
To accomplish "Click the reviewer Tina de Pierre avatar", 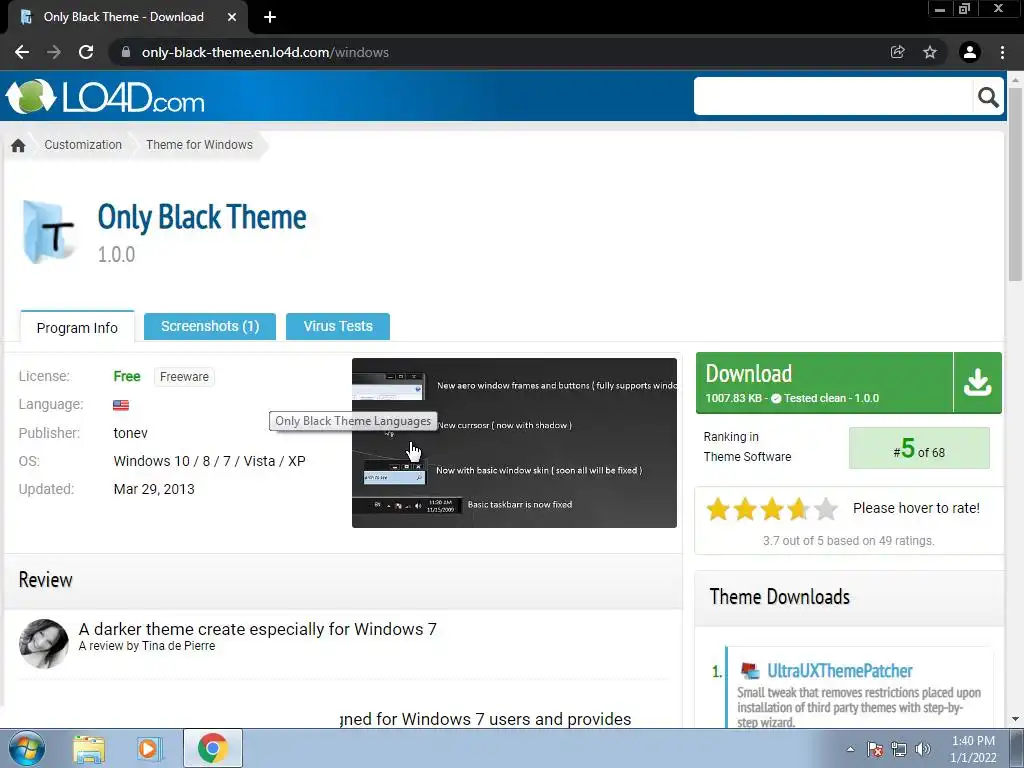I will coord(44,644).
